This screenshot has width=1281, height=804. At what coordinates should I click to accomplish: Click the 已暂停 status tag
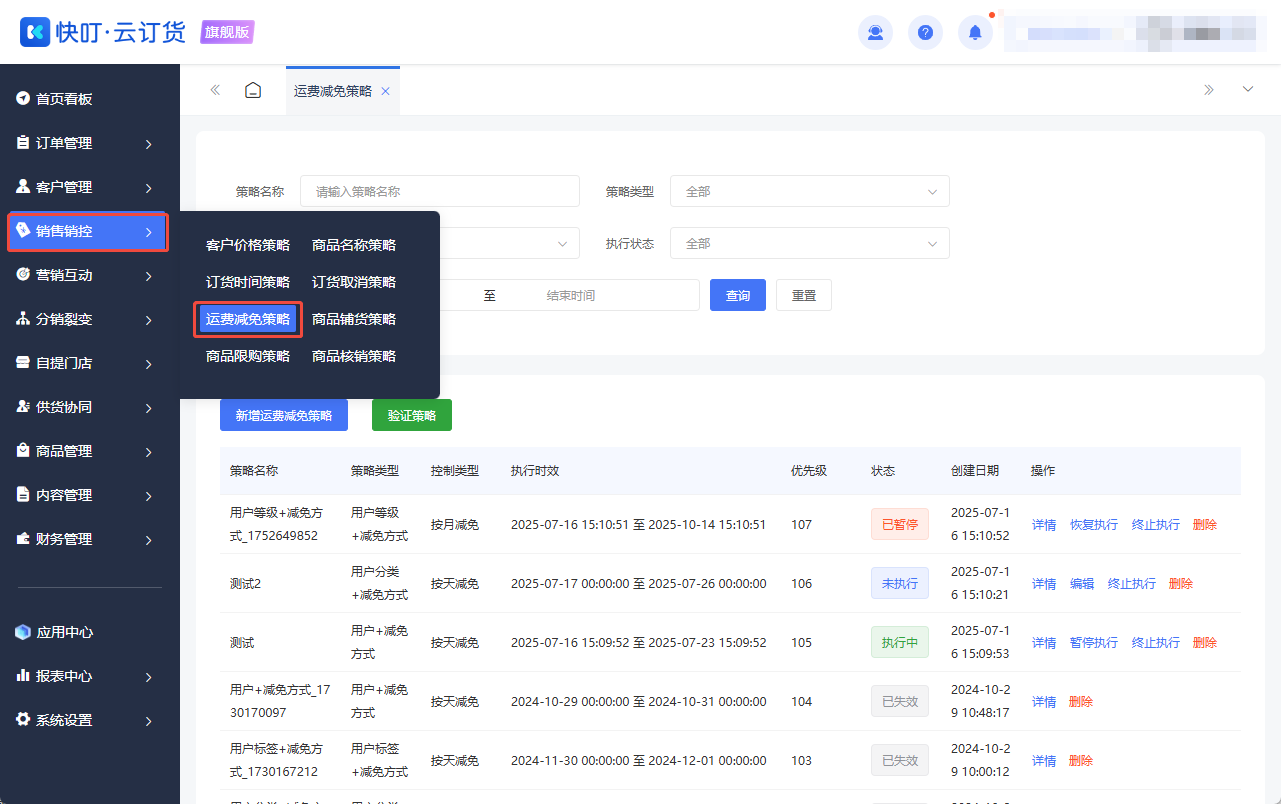(x=900, y=524)
